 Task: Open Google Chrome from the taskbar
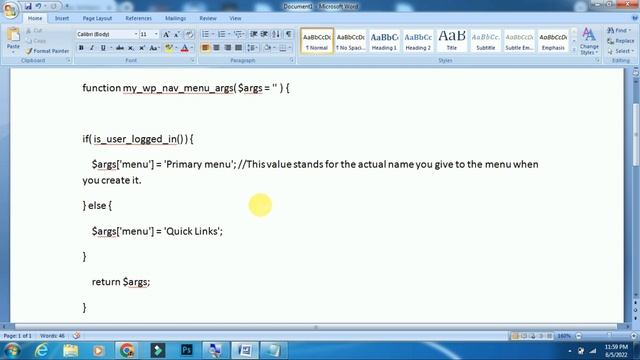[x=127, y=350]
